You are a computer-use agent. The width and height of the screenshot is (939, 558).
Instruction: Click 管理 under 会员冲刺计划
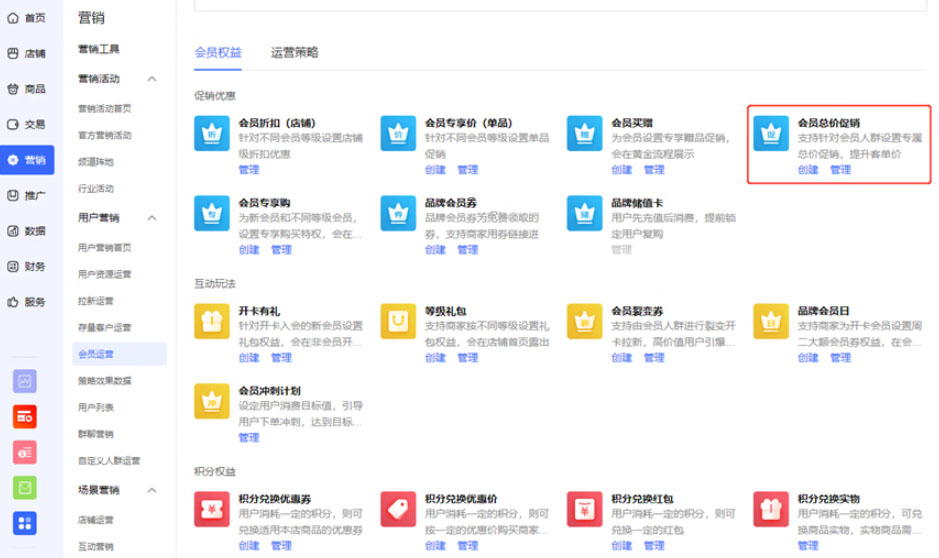pos(249,438)
